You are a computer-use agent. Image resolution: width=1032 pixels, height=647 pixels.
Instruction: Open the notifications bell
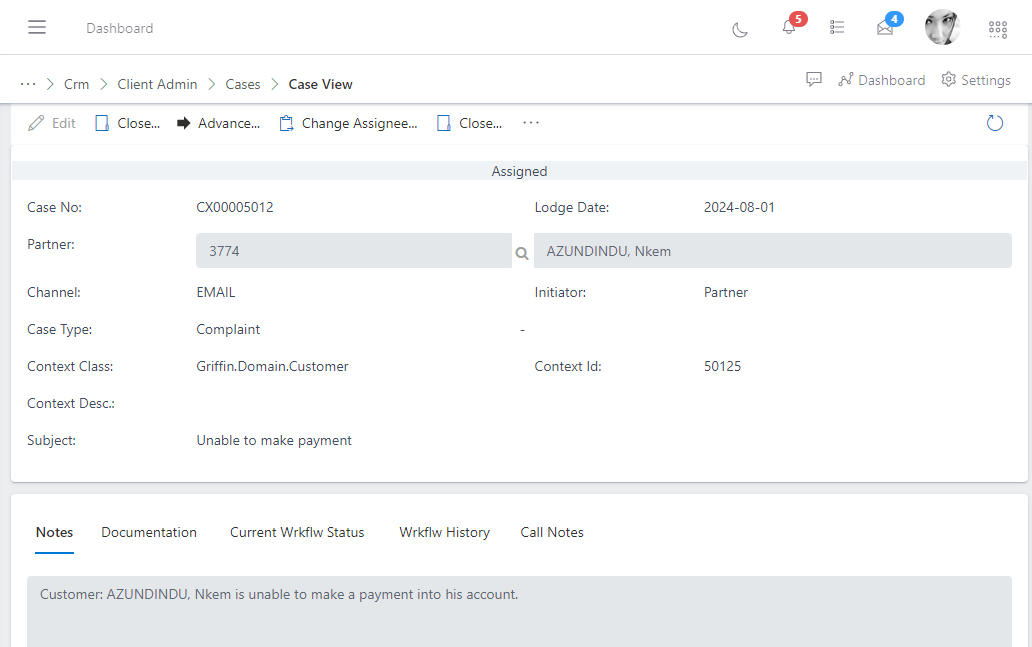pyautogui.click(x=789, y=28)
